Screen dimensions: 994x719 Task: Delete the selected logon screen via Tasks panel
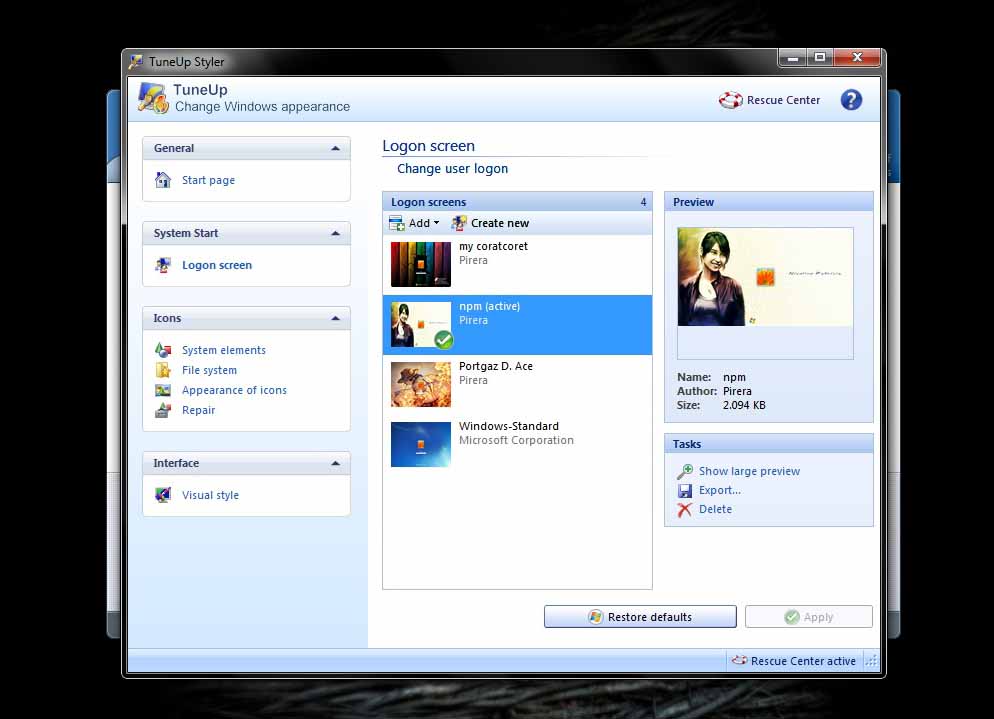click(x=714, y=509)
